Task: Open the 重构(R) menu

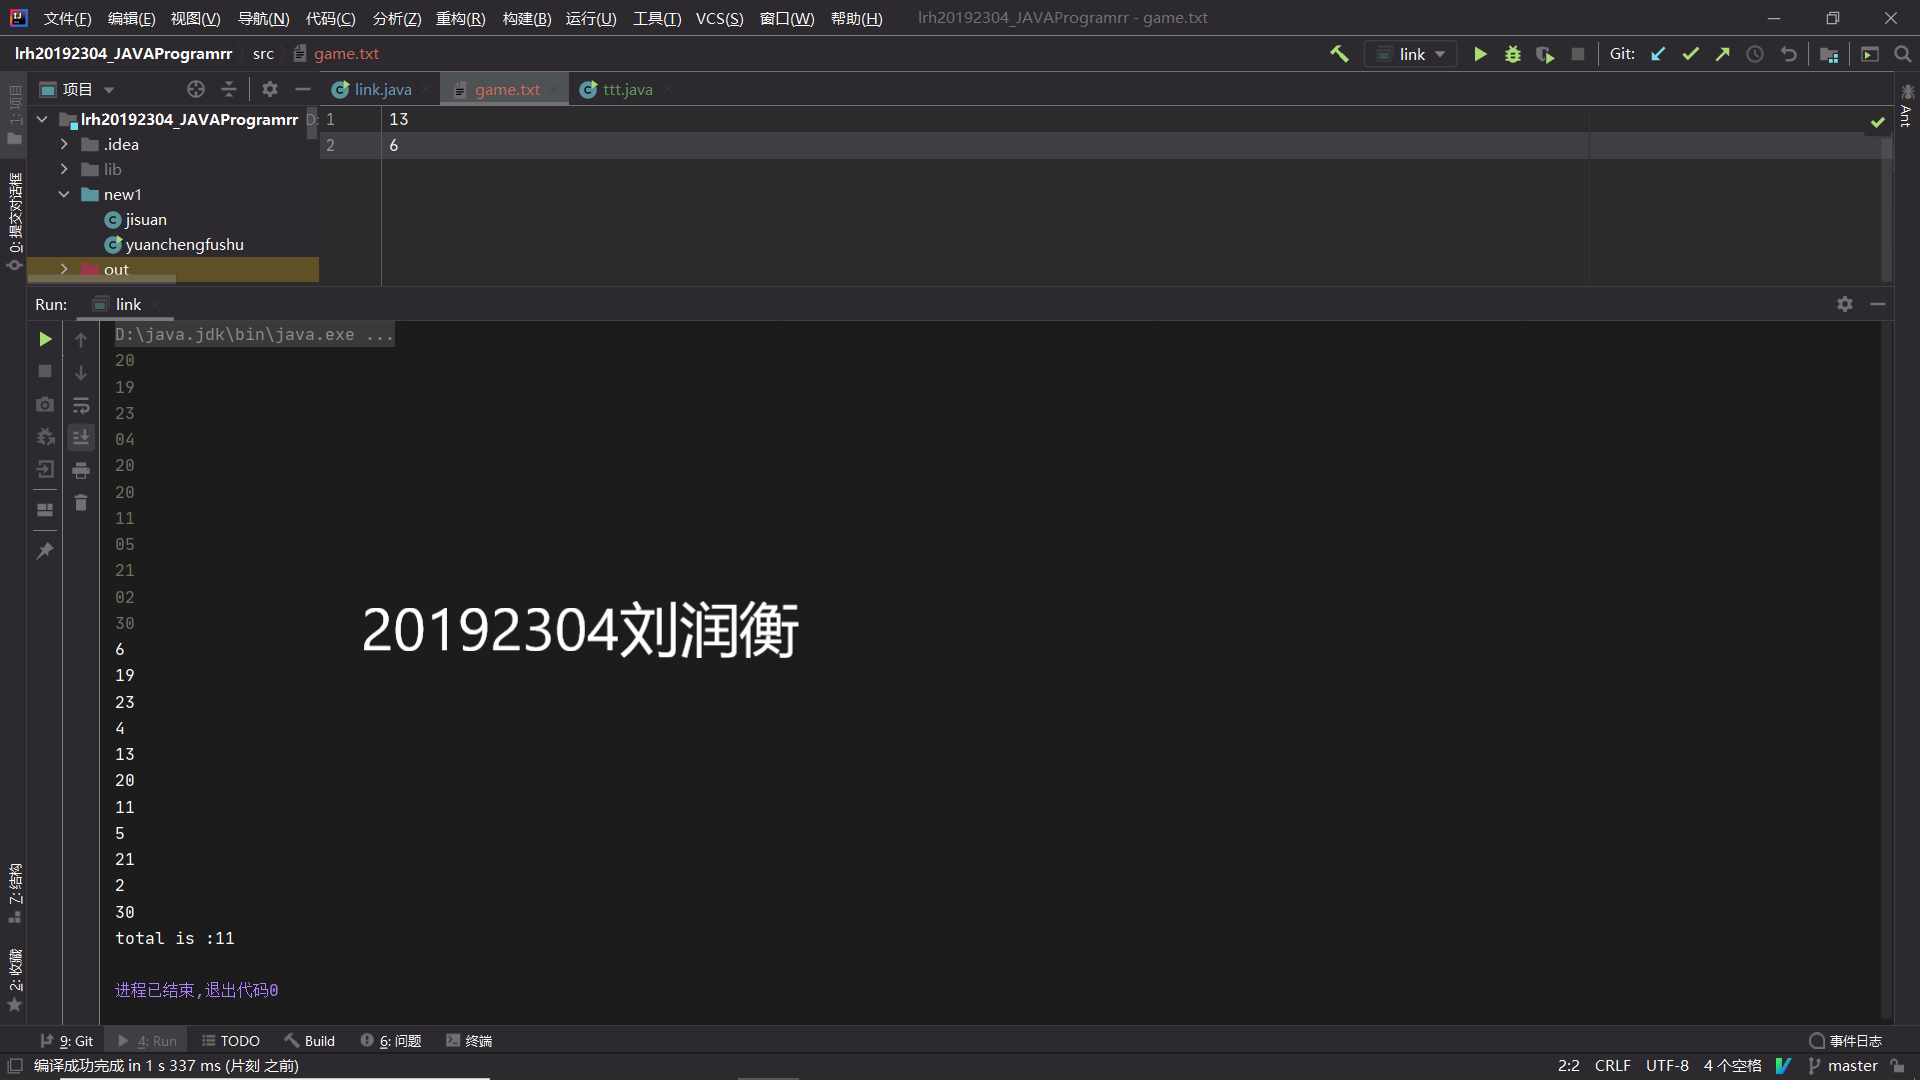Action: (460, 18)
